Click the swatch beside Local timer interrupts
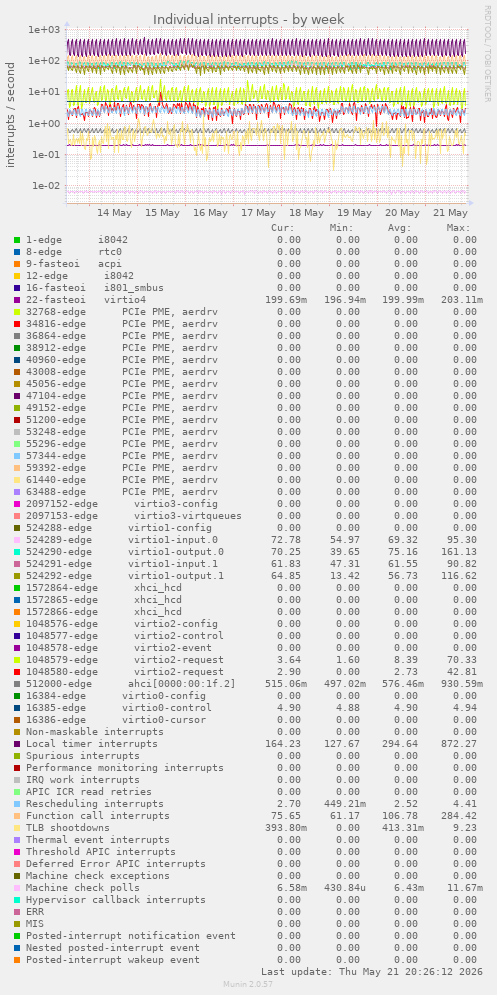This screenshot has width=497, height=995. [17, 744]
